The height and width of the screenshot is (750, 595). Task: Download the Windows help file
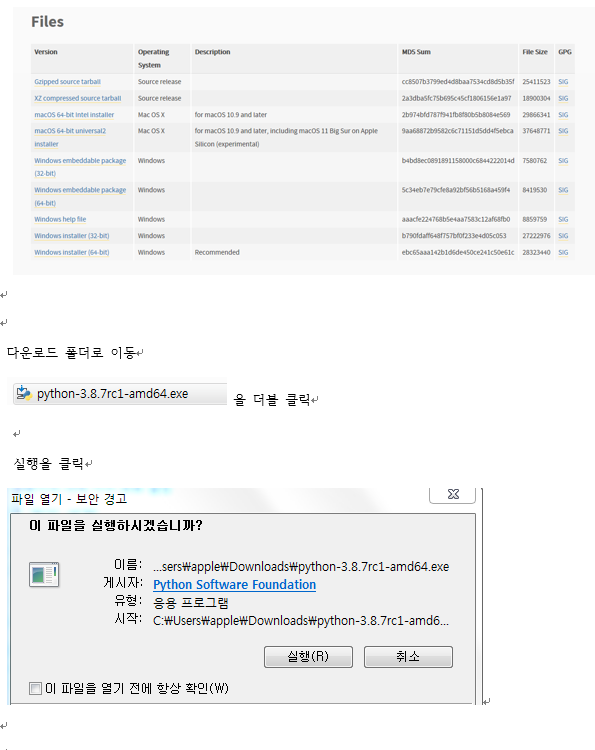[60, 219]
